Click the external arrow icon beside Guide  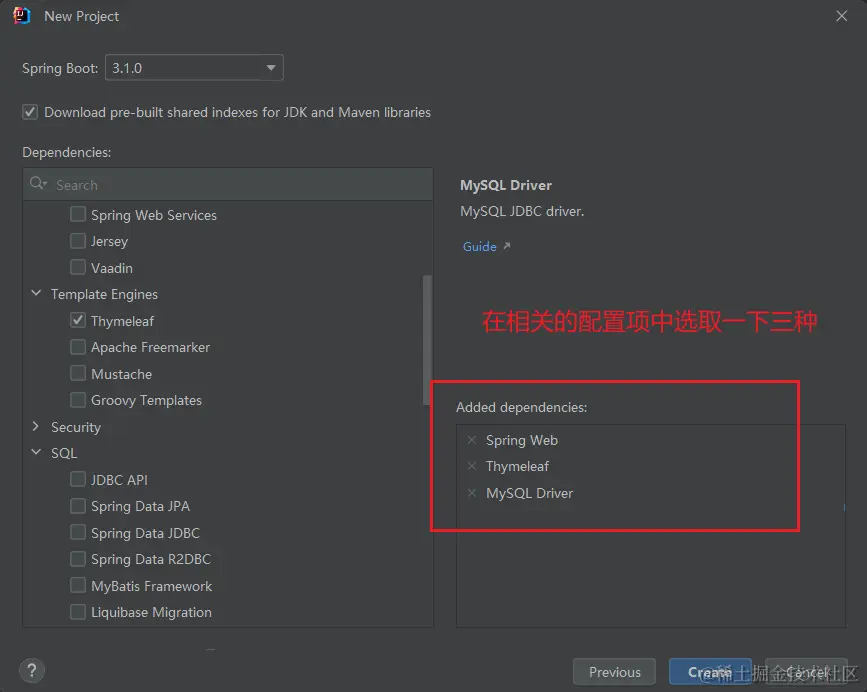(x=507, y=246)
